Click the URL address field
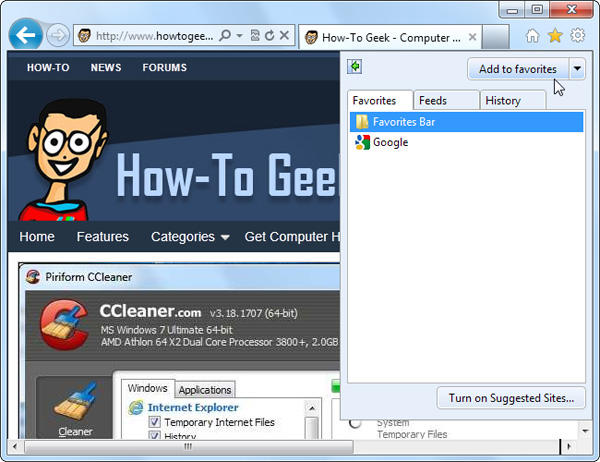The image size is (600, 462). coord(155,36)
